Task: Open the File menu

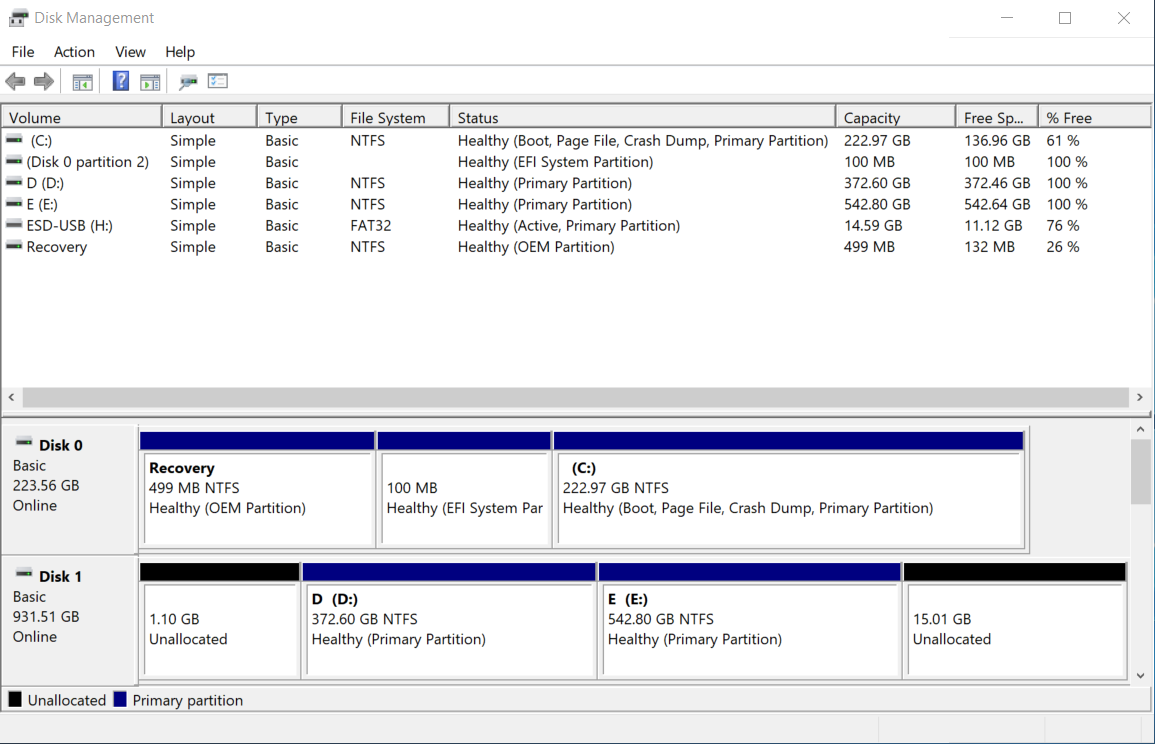Action: (x=23, y=52)
